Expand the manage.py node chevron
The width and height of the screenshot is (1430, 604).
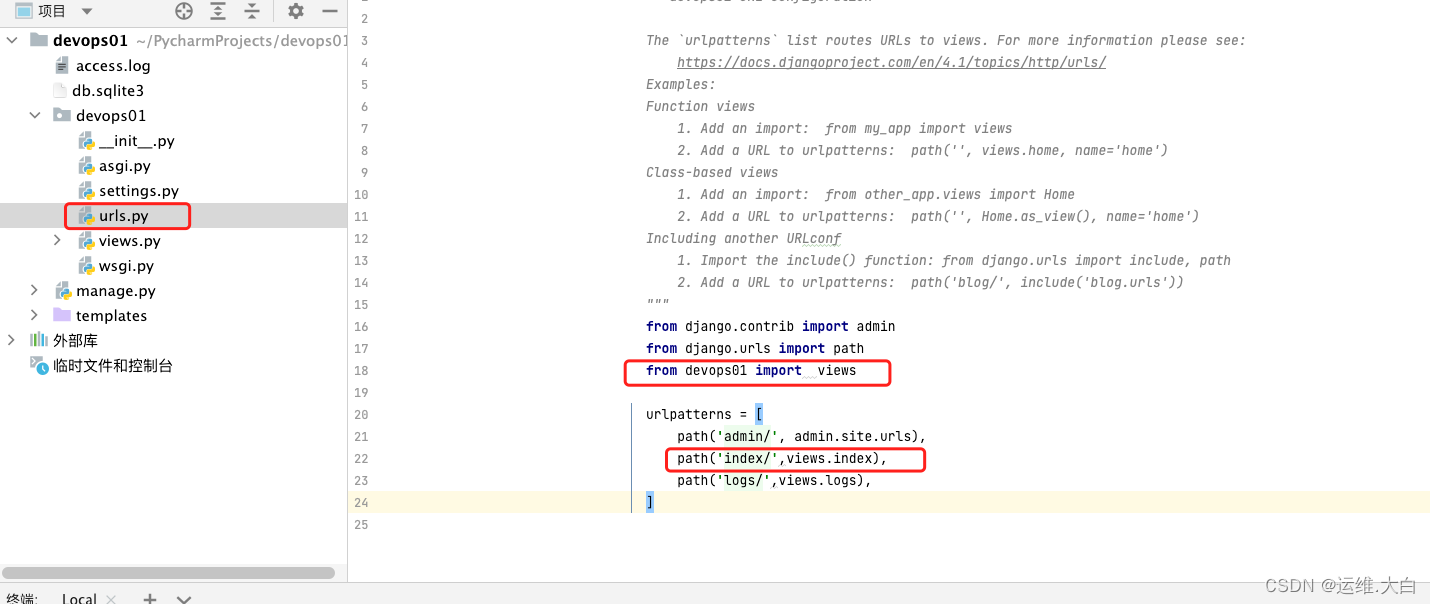coord(35,290)
